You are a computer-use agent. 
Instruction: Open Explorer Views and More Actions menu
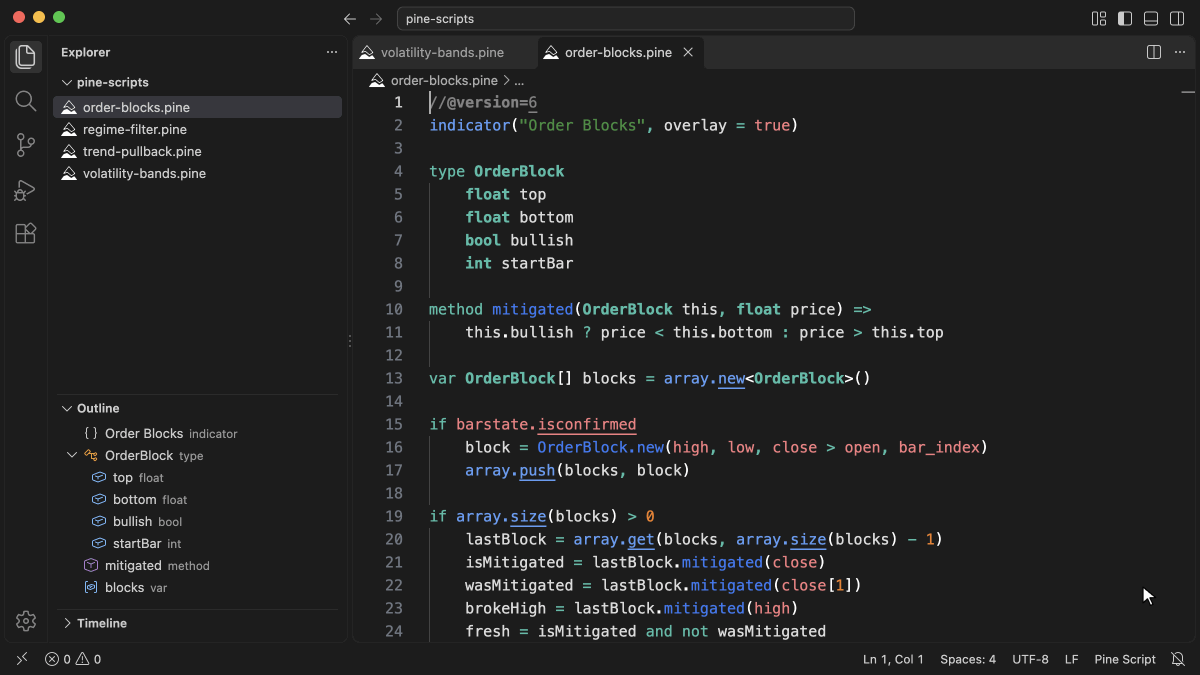click(x=332, y=52)
